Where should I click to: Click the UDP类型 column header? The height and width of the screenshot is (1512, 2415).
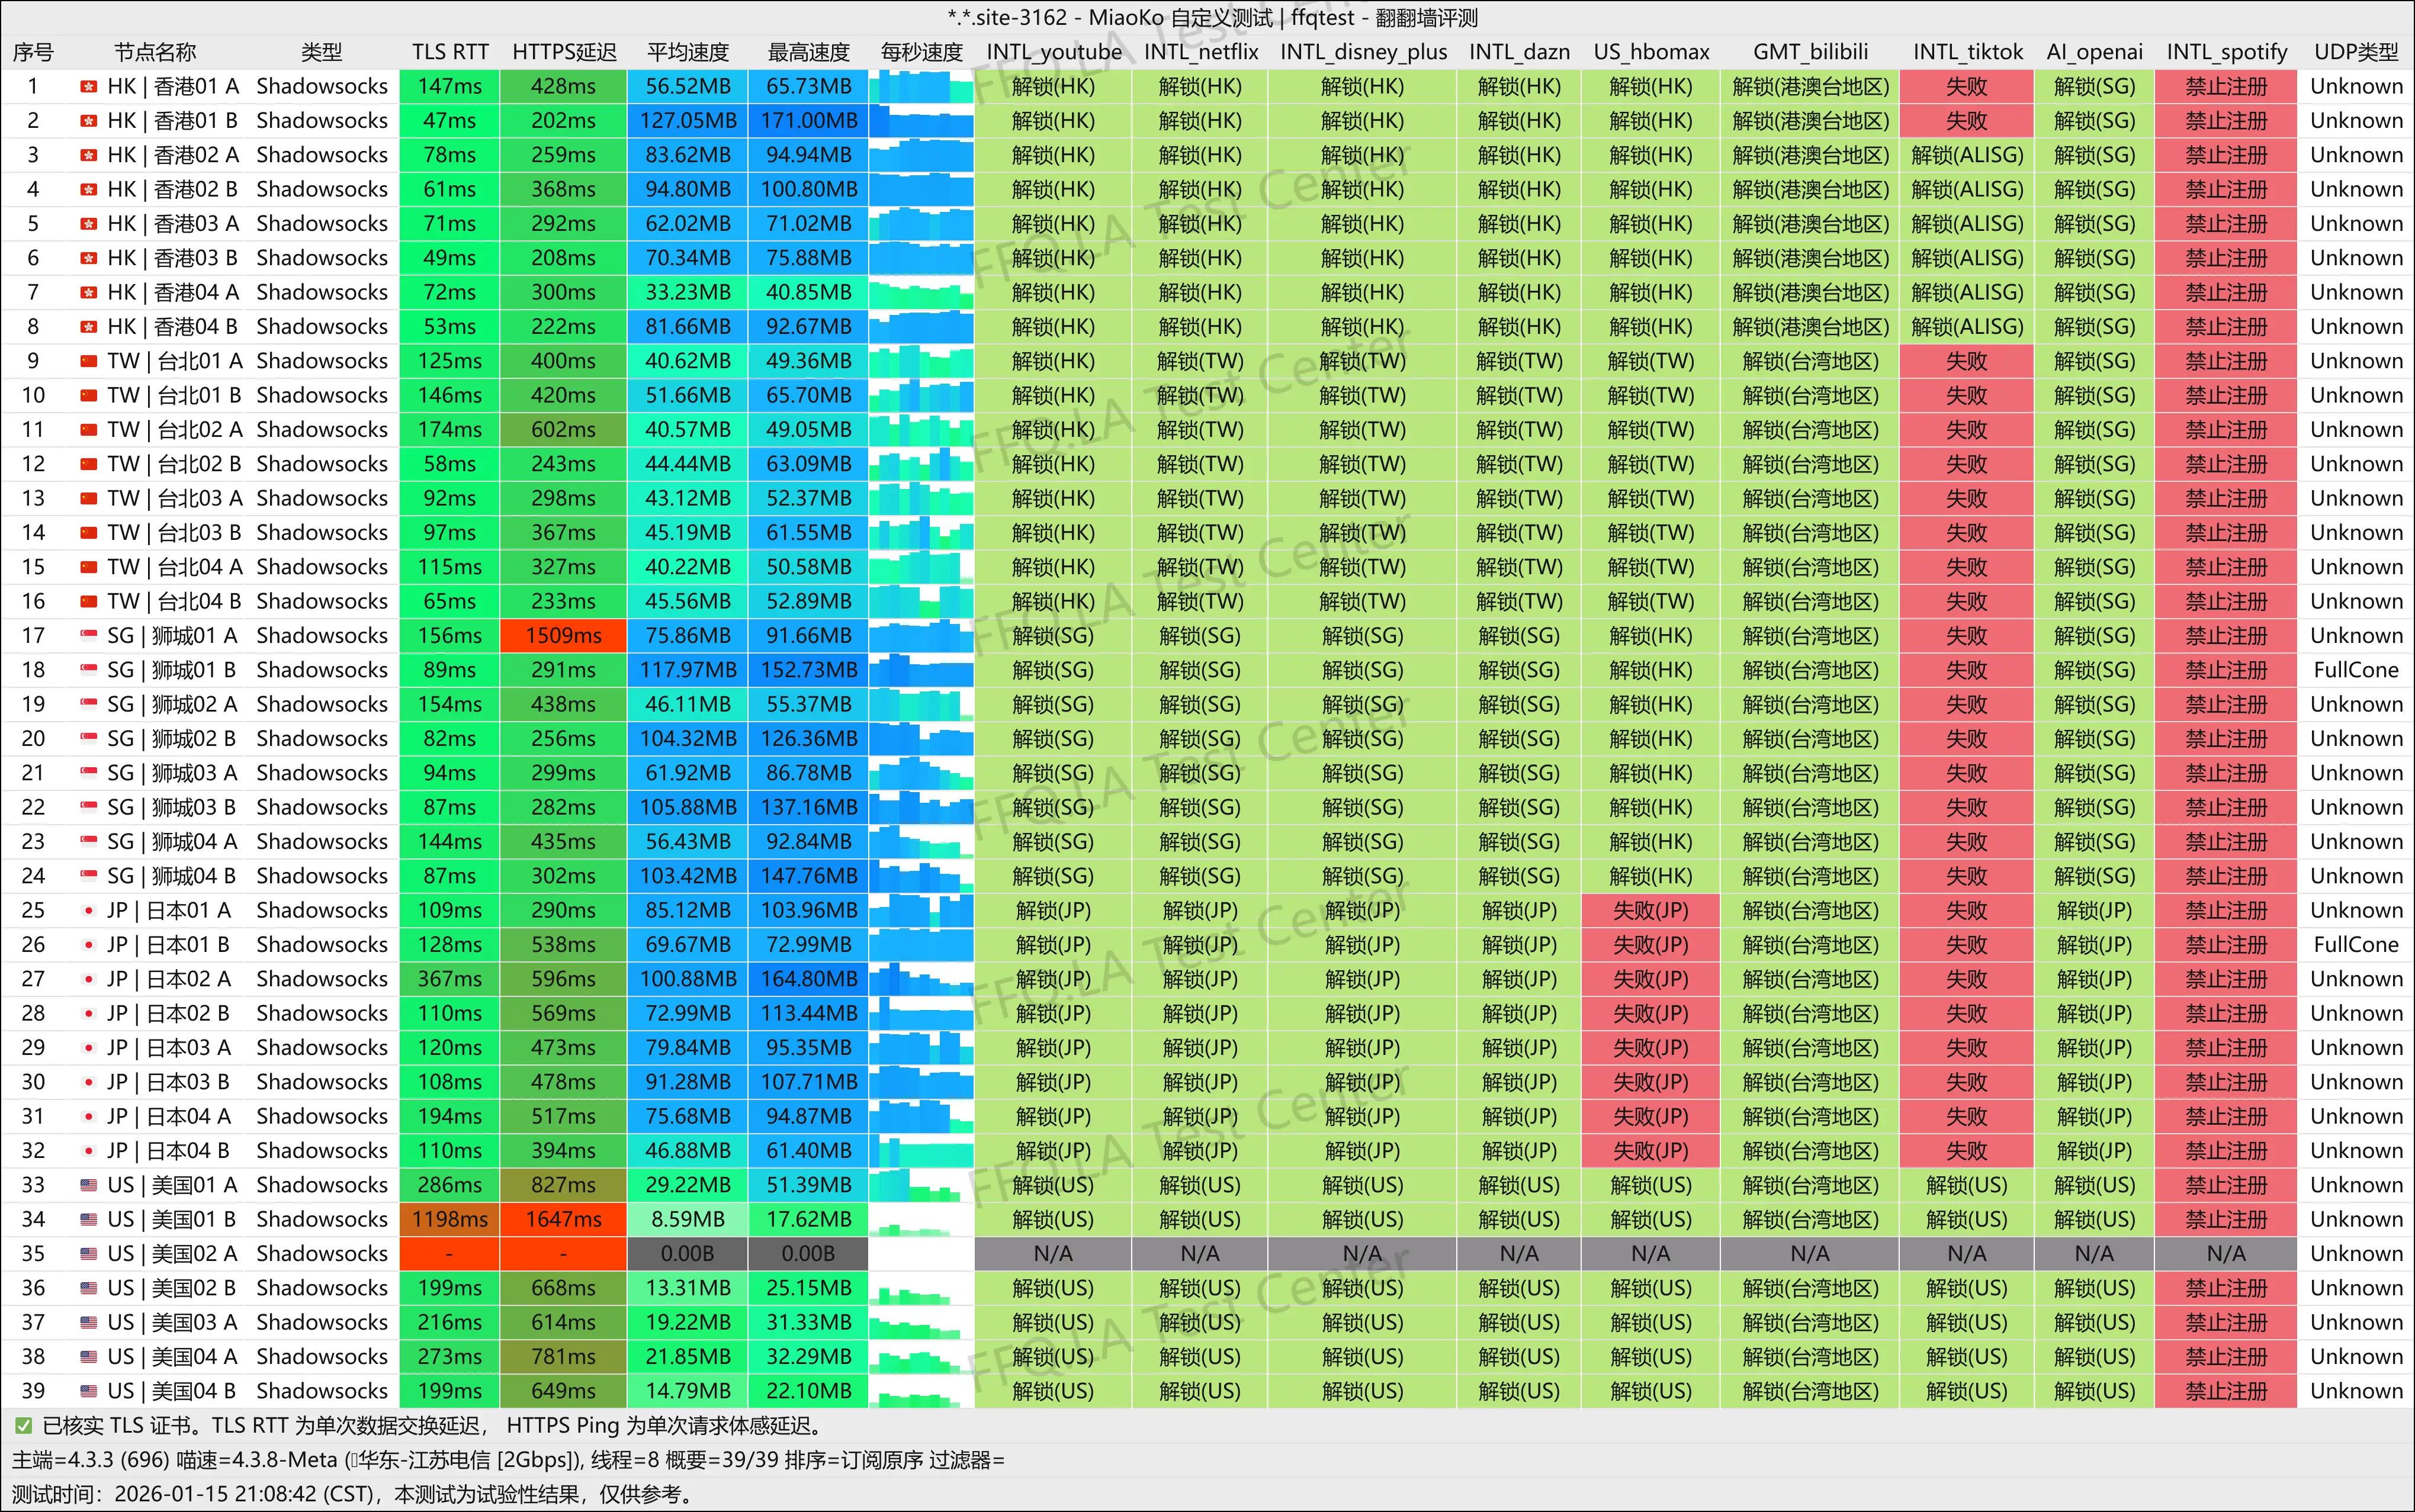(2355, 52)
